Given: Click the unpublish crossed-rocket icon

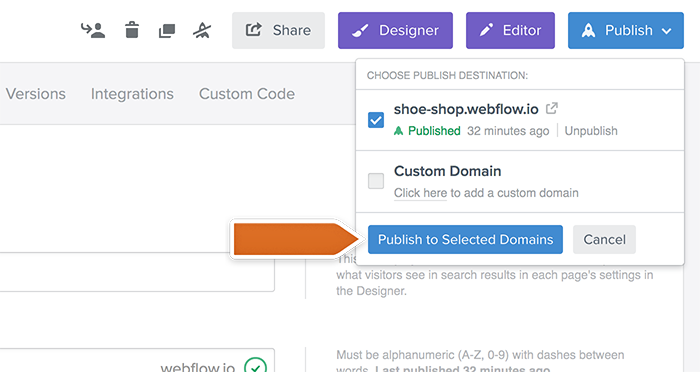Looking at the screenshot, I should coord(202,30).
